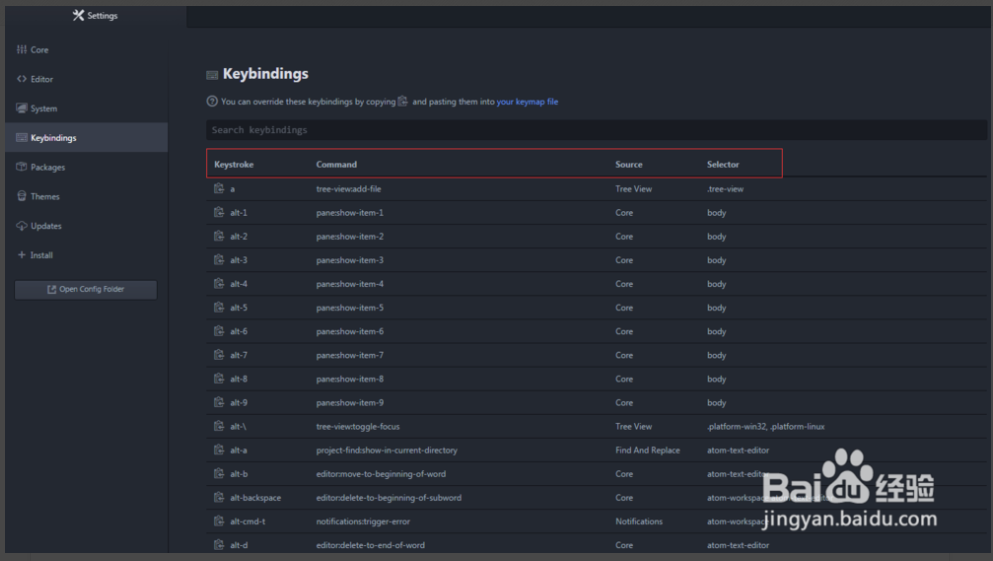Focus the Search keybindings field
This screenshot has width=993, height=561.
point(596,130)
